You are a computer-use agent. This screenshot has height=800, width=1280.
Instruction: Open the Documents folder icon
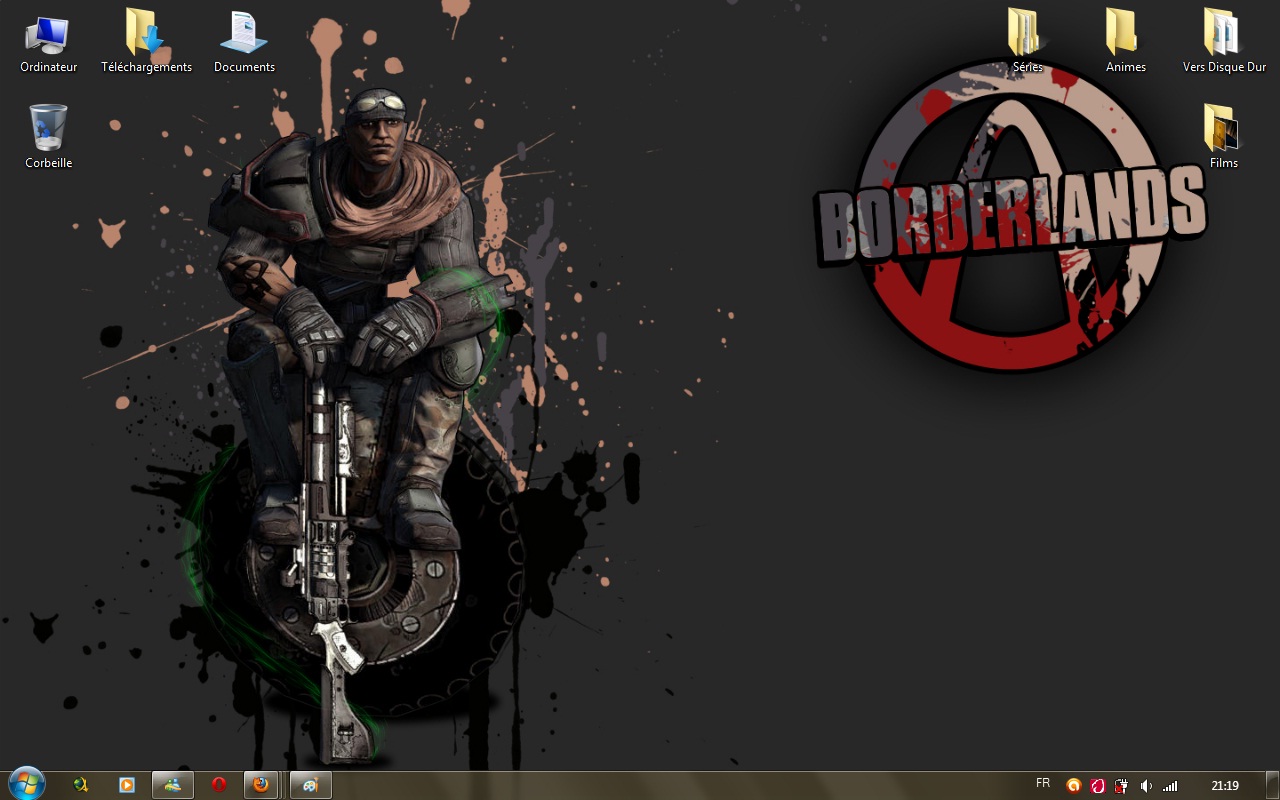(244, 43)
